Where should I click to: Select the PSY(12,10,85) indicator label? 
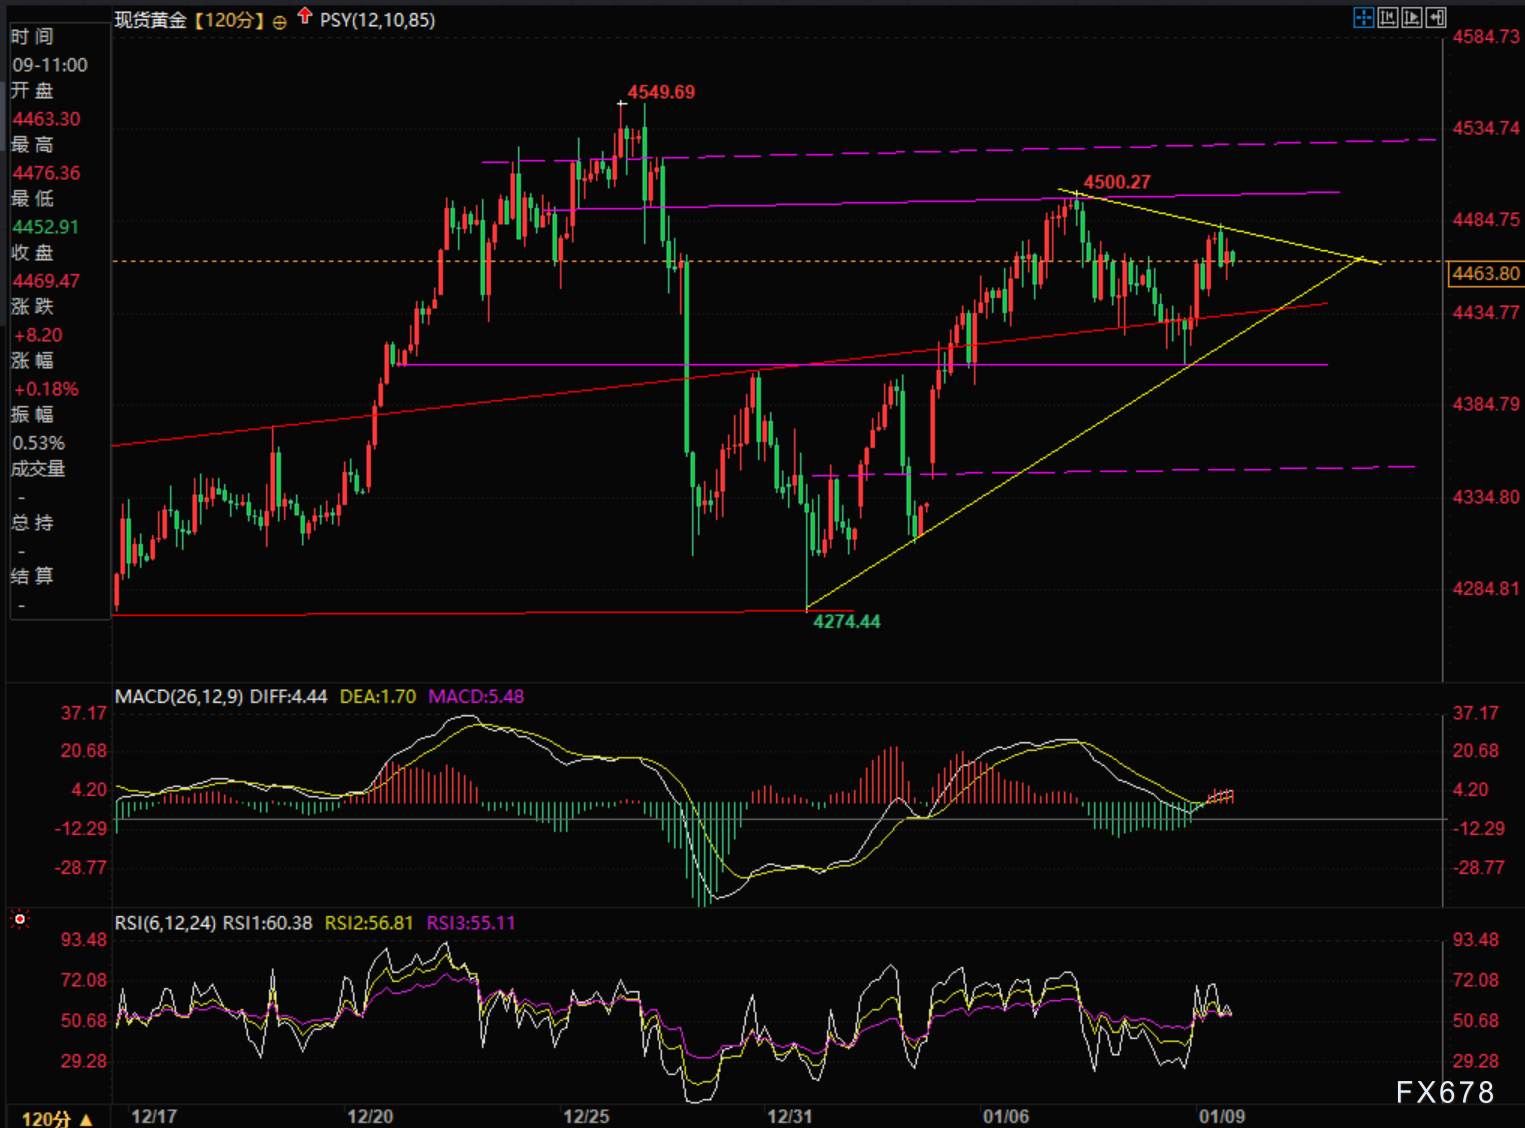click(377, 20)
